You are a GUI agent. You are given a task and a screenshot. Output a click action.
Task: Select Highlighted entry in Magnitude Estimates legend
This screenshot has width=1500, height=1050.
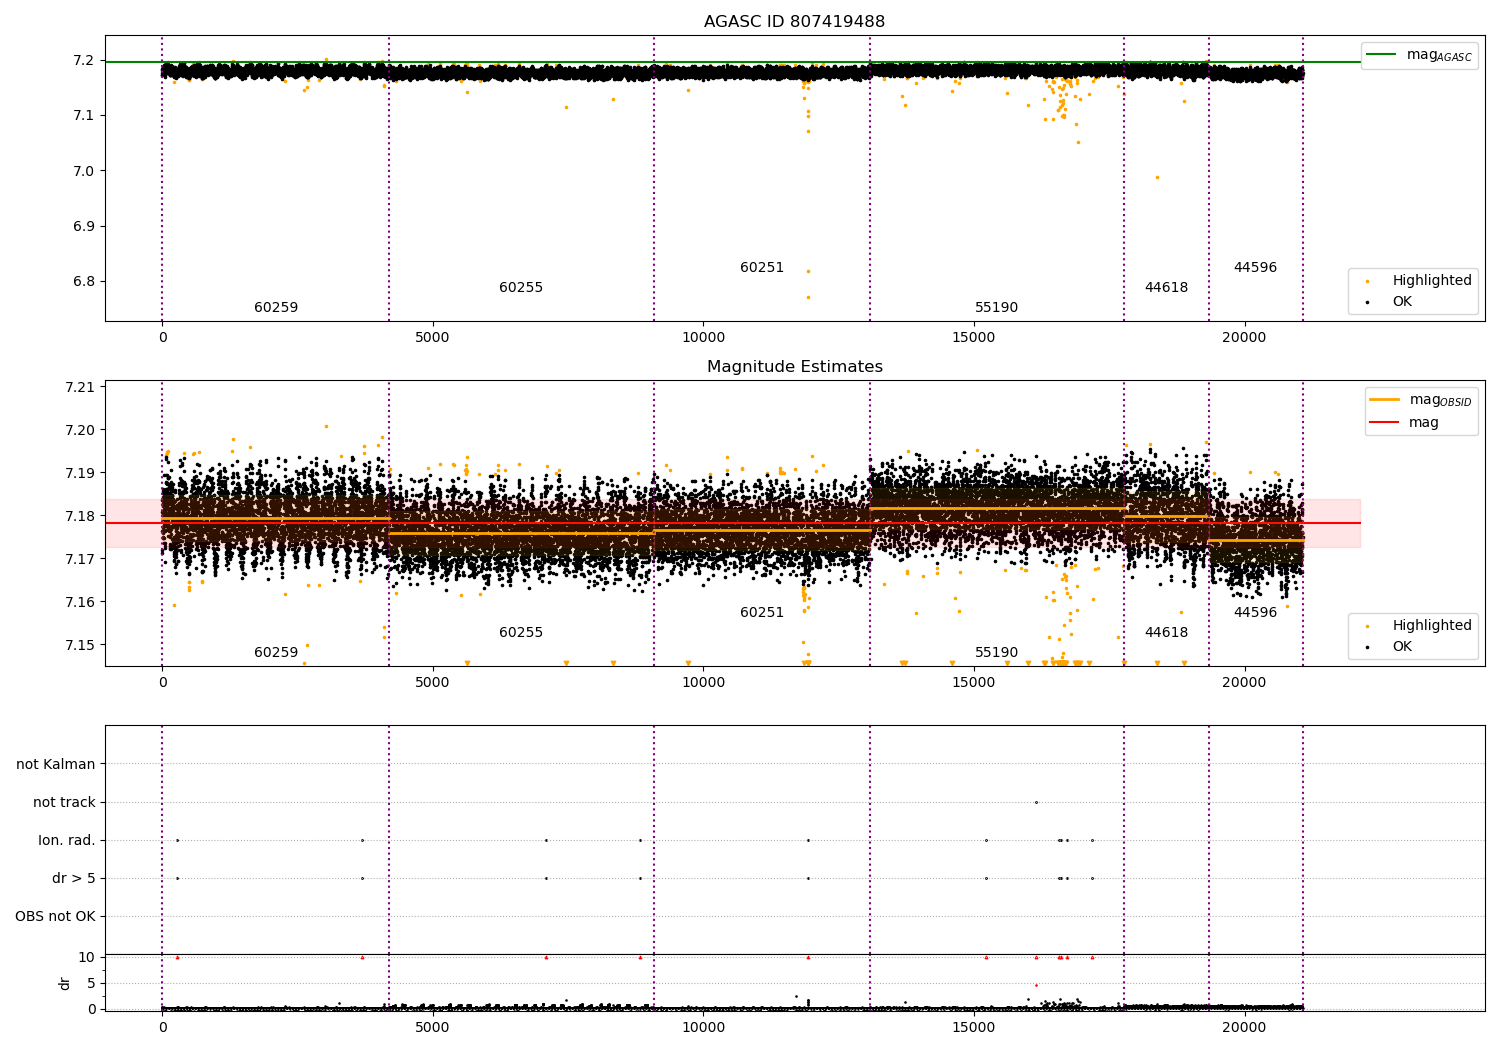tap(1432, 625)
